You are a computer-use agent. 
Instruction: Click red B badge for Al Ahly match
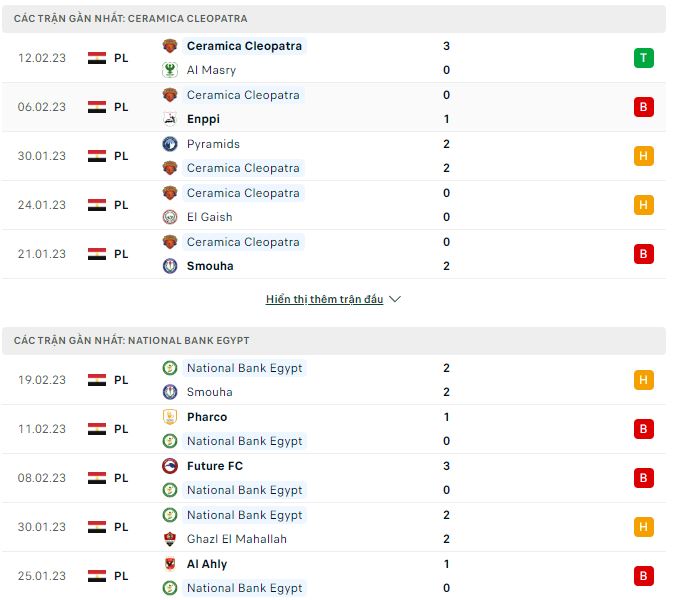tap(643, 576)
